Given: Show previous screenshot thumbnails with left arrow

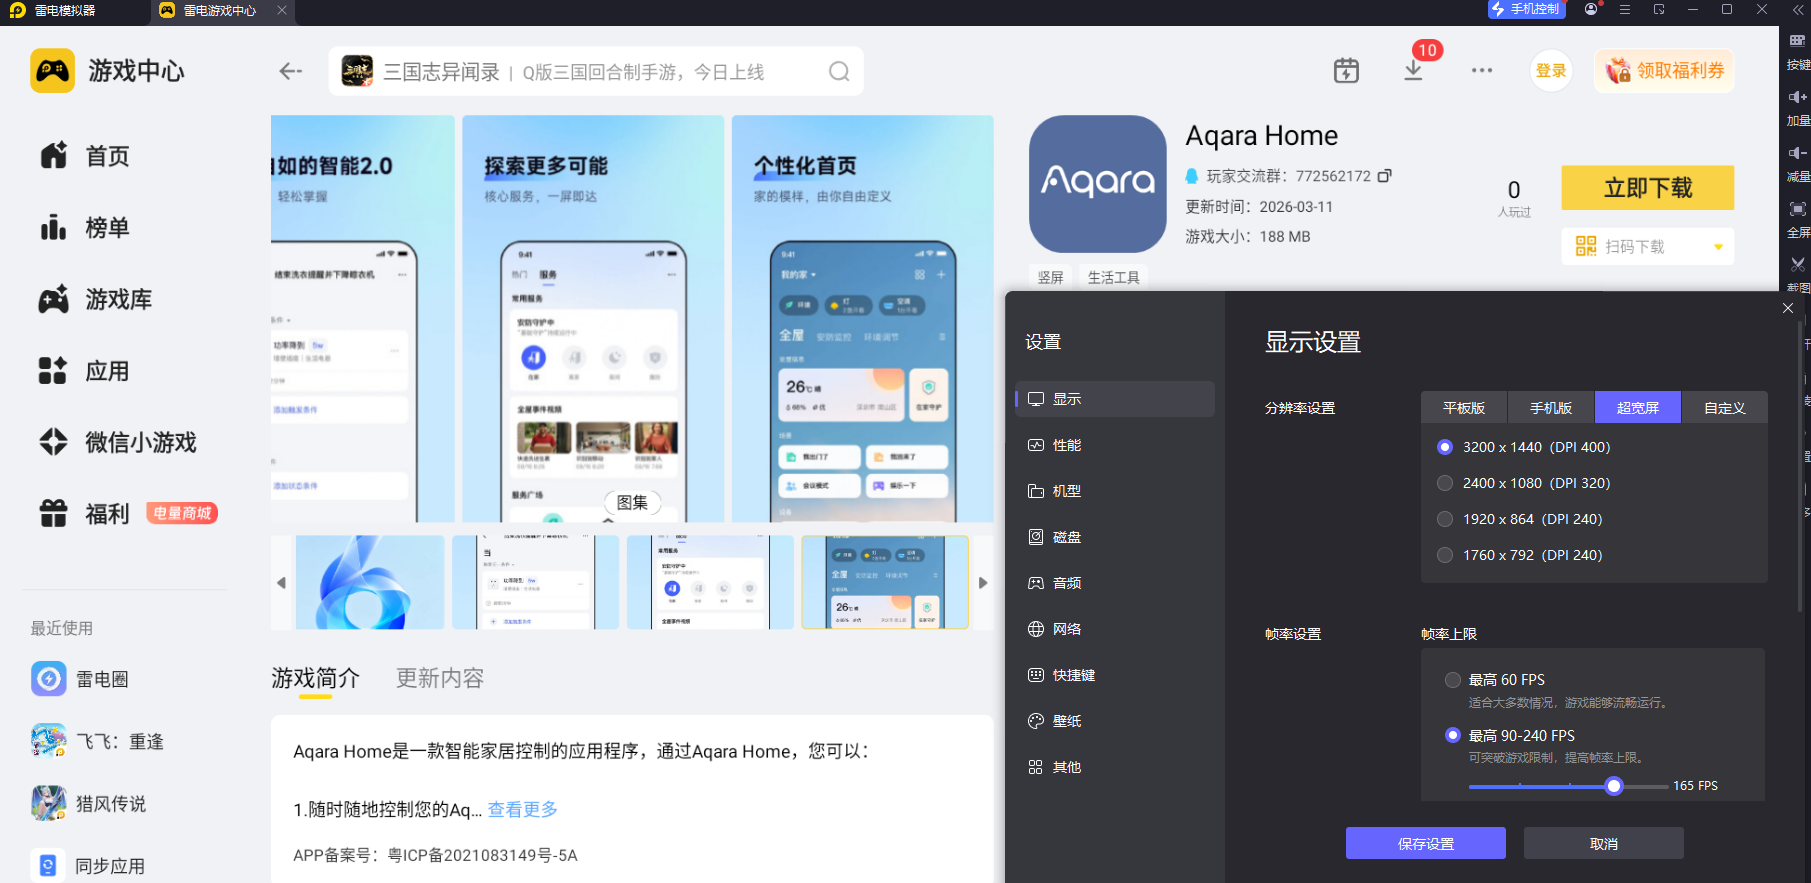Looking at the screenshot, I should [281, 582].
